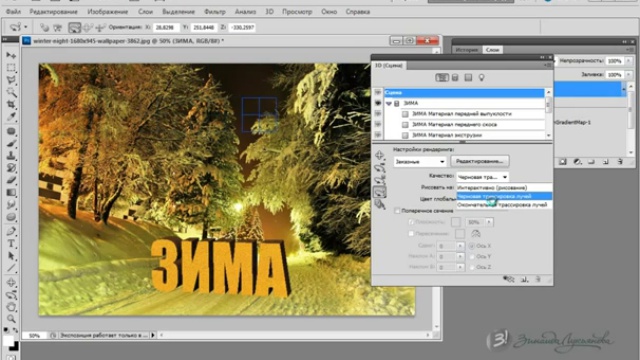Filter 3D panel by meshes icon
Screen dimensions: 640x360
click(455, 78)
